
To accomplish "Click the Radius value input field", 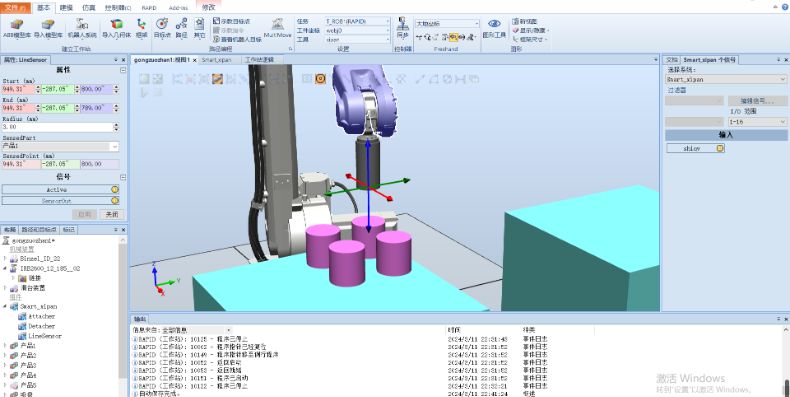I will (x=57, y=127).
